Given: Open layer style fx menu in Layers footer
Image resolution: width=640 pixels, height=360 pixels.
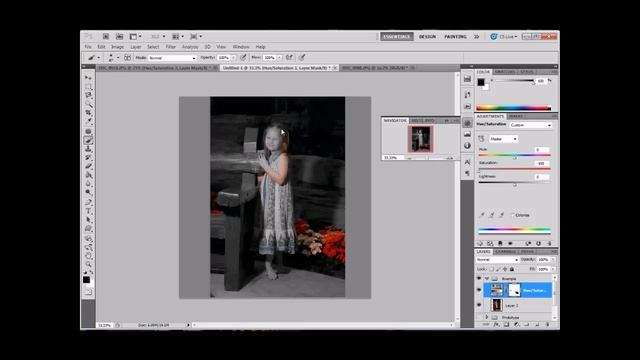Looking at the screenshot, I should pyautogui.click(x=496, y=325).
